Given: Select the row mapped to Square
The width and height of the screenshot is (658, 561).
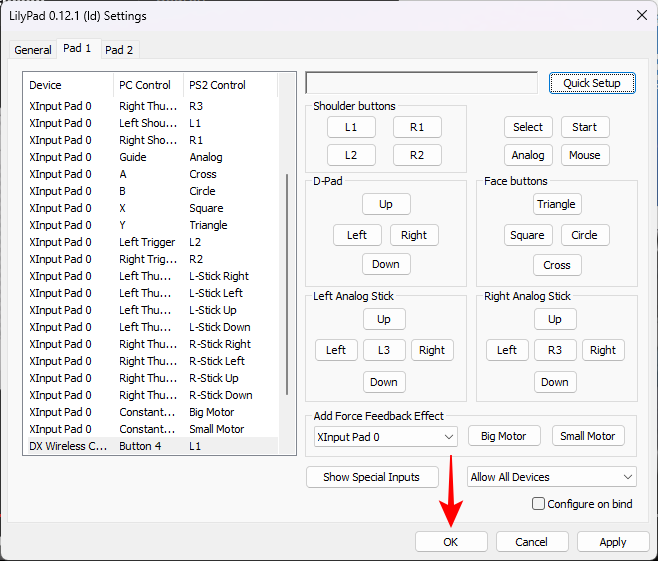Looking at the screenshot, I should (x=153, y=208).
